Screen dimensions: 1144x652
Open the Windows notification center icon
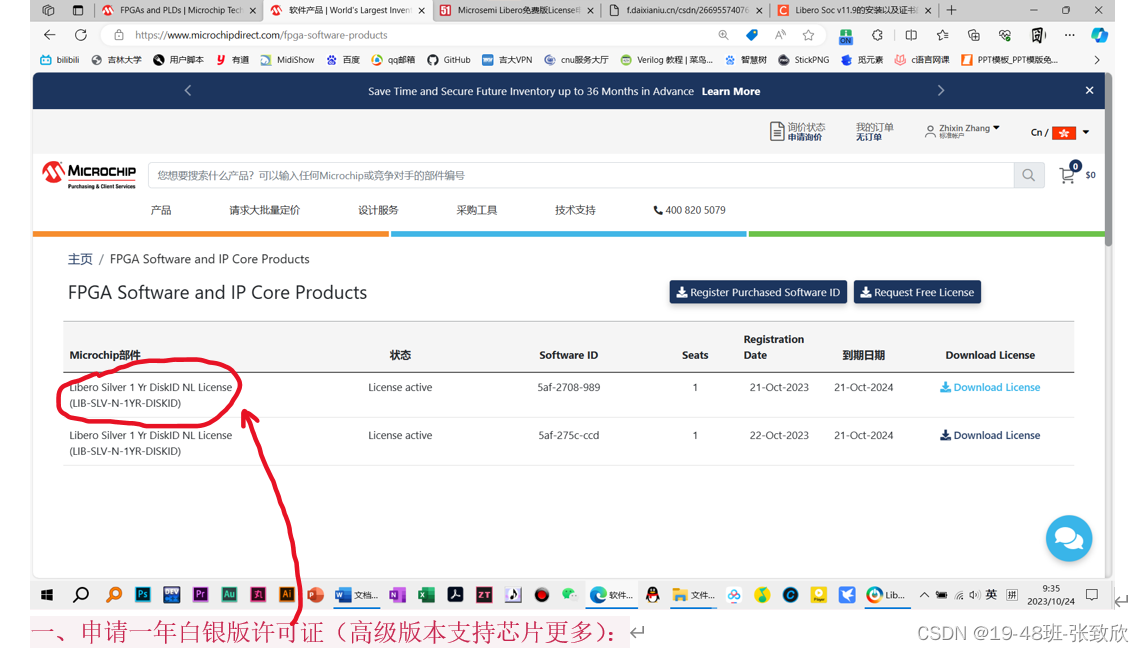pos(1091,595)
